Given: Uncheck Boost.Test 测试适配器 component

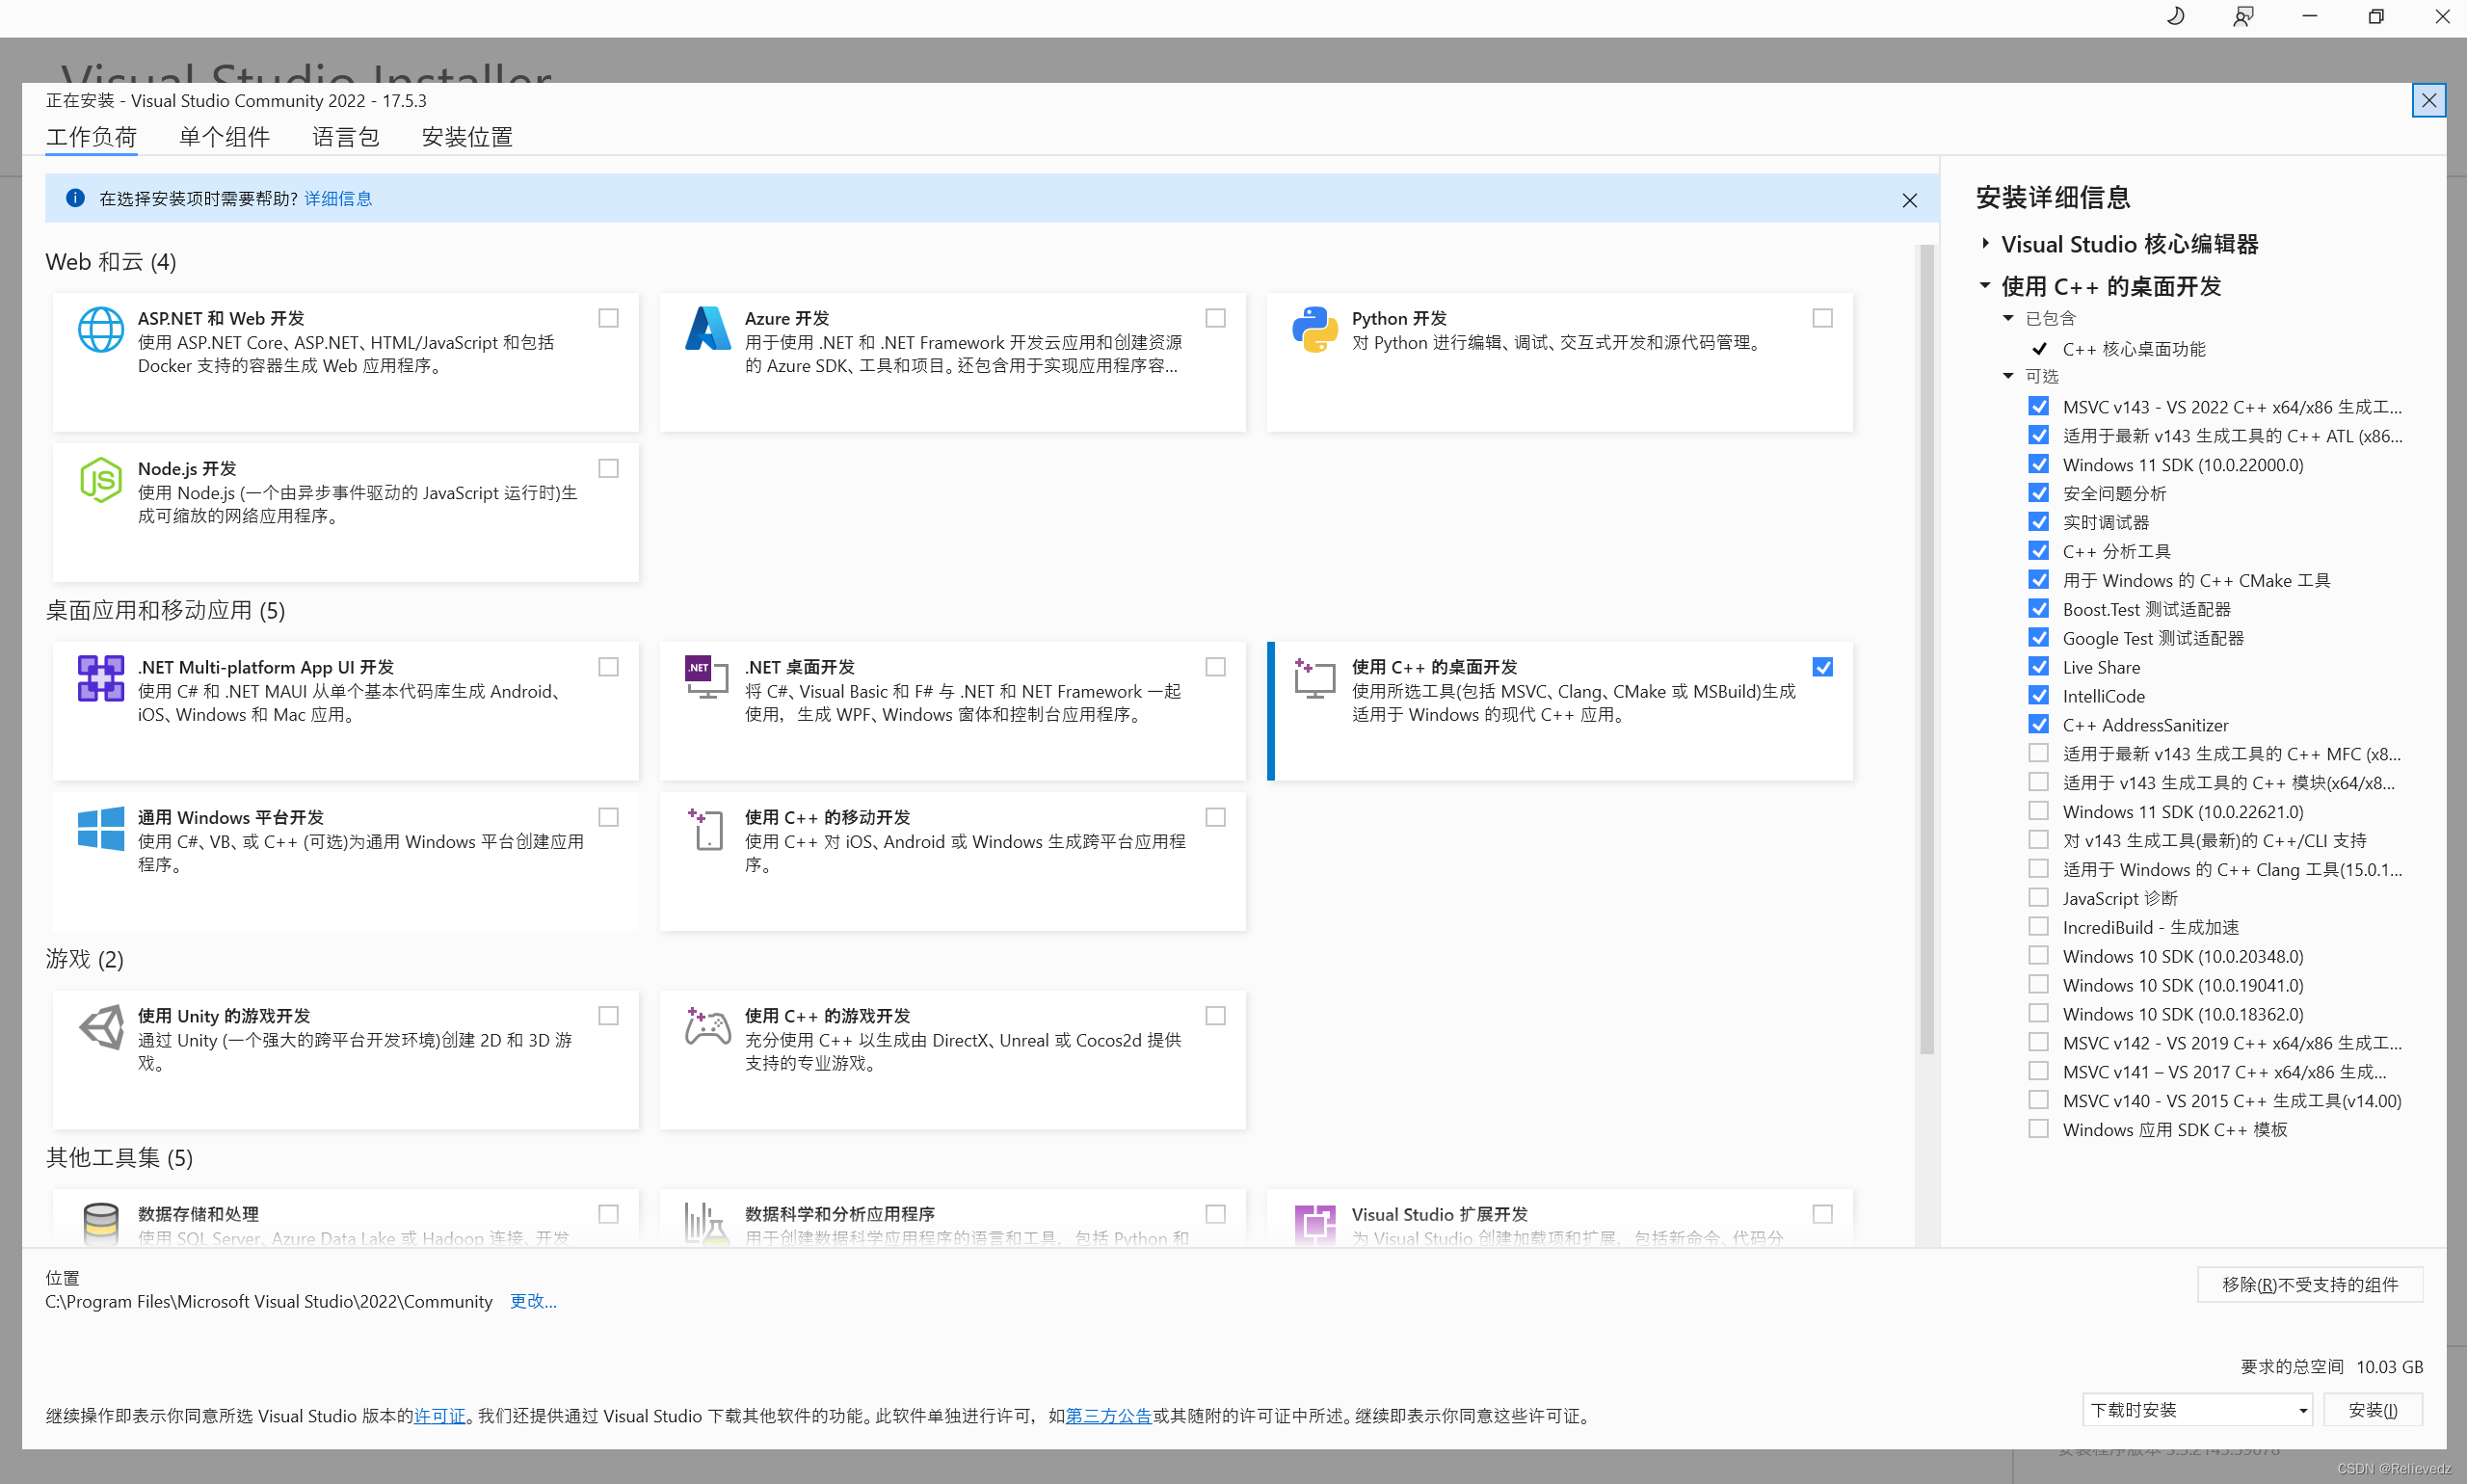Looking at the screenshot, I should click(x=2038, y=608).
